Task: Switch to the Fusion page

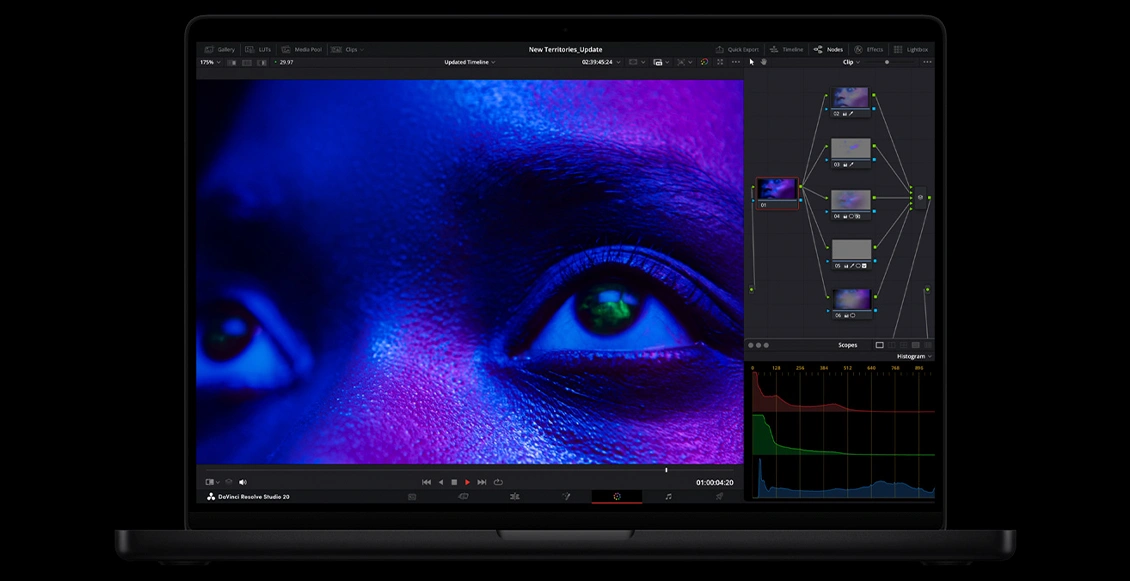Action: 567,496
